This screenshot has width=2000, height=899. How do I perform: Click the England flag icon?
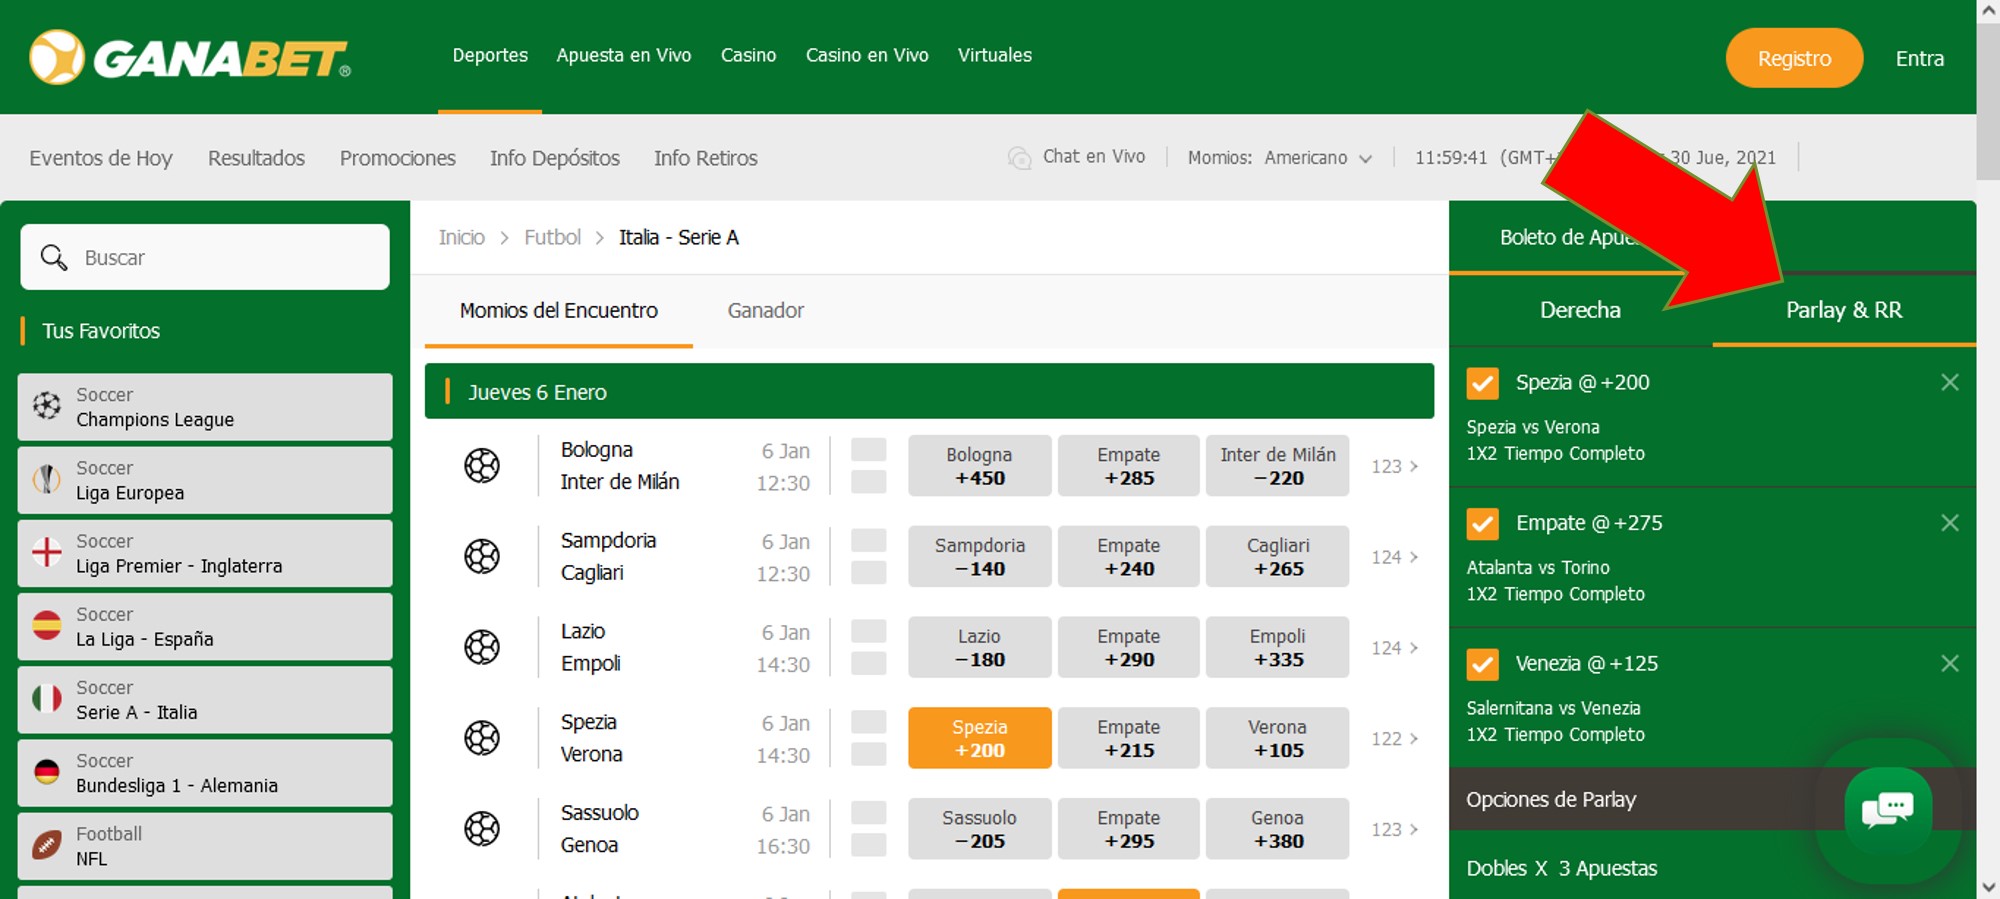point(46,552)
